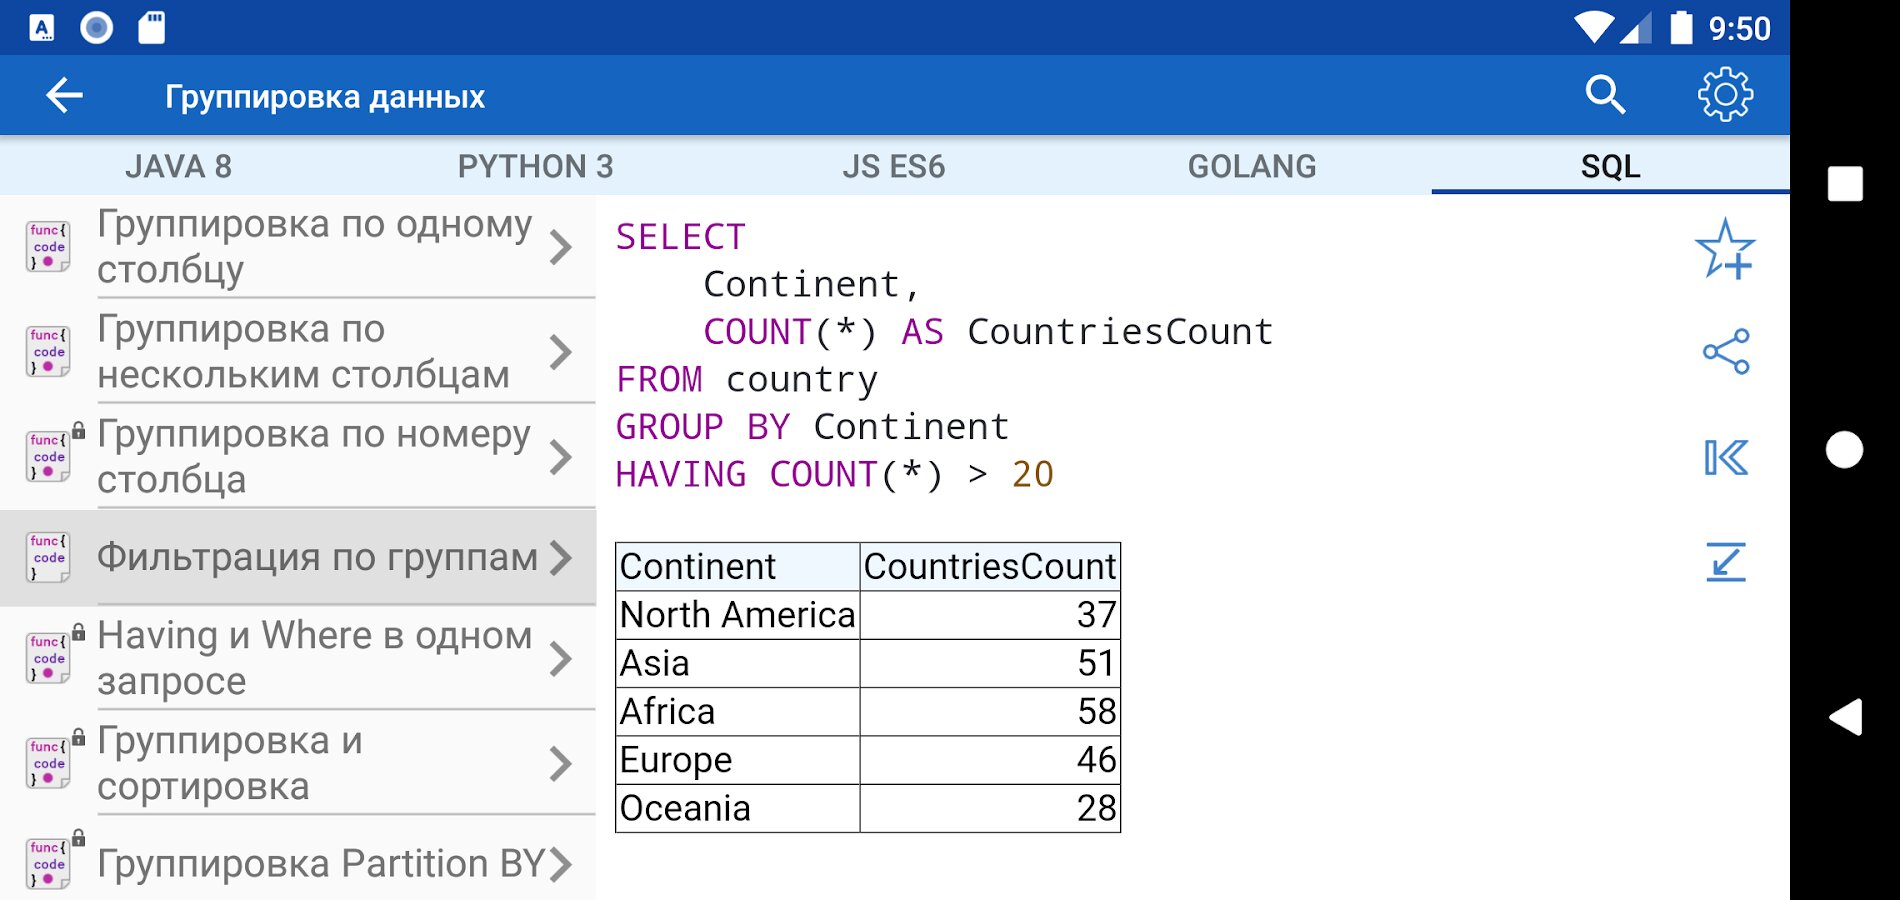Expand chevron for Группировка Partition BY
Viewport: 1900px width, 900px height.
pyautogui.click(x=561, y=864)
